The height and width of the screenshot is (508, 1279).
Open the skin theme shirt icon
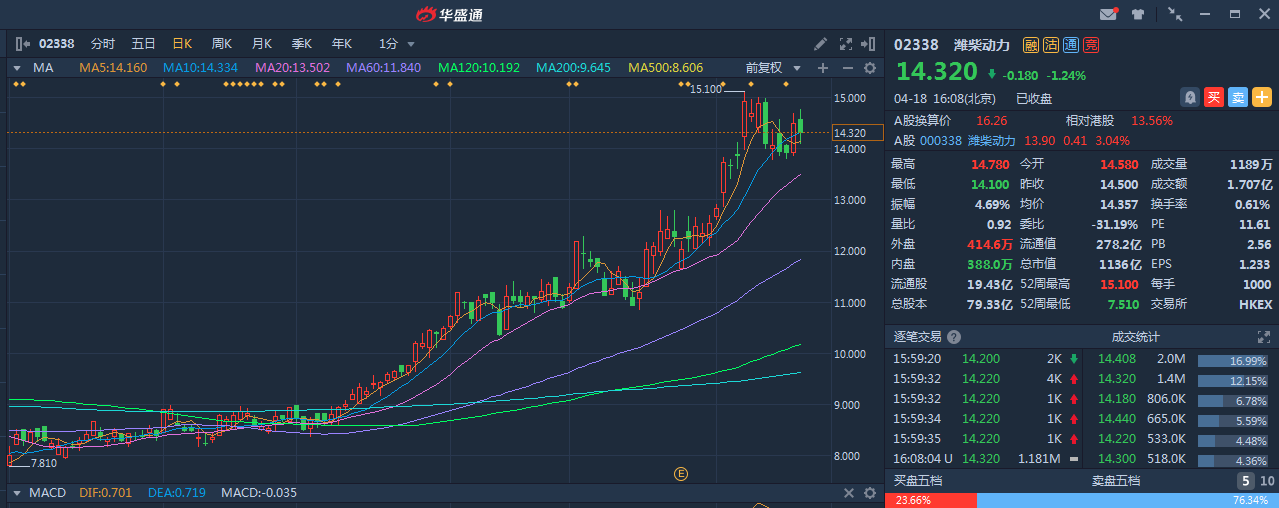1138,14
